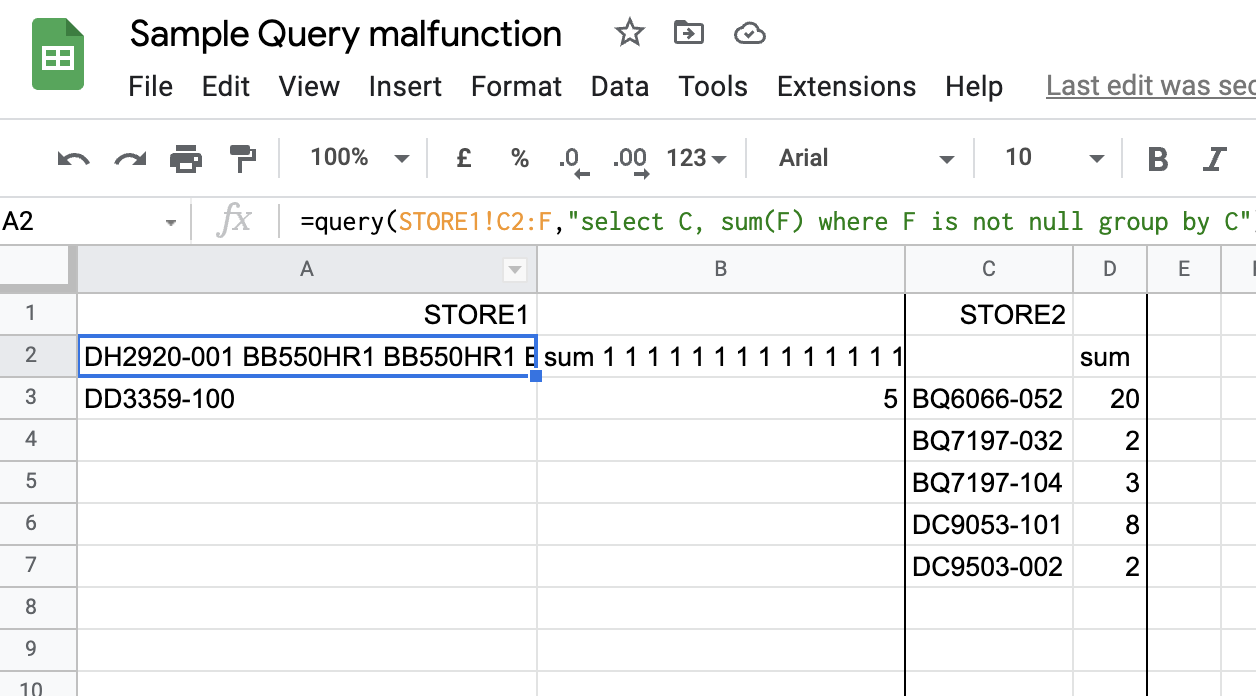
Task: Redo the last action
Action: click(x=130, y=158)
